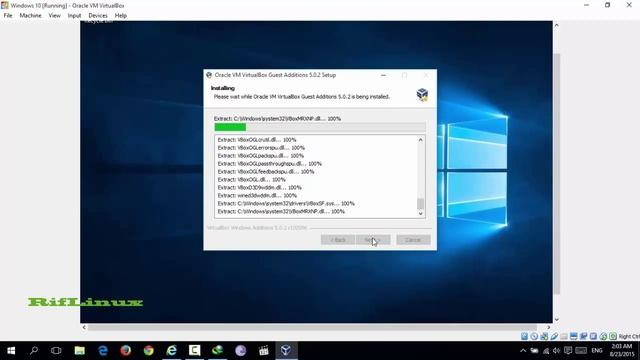Click the network adapter status icon

(x=544, y=336)
